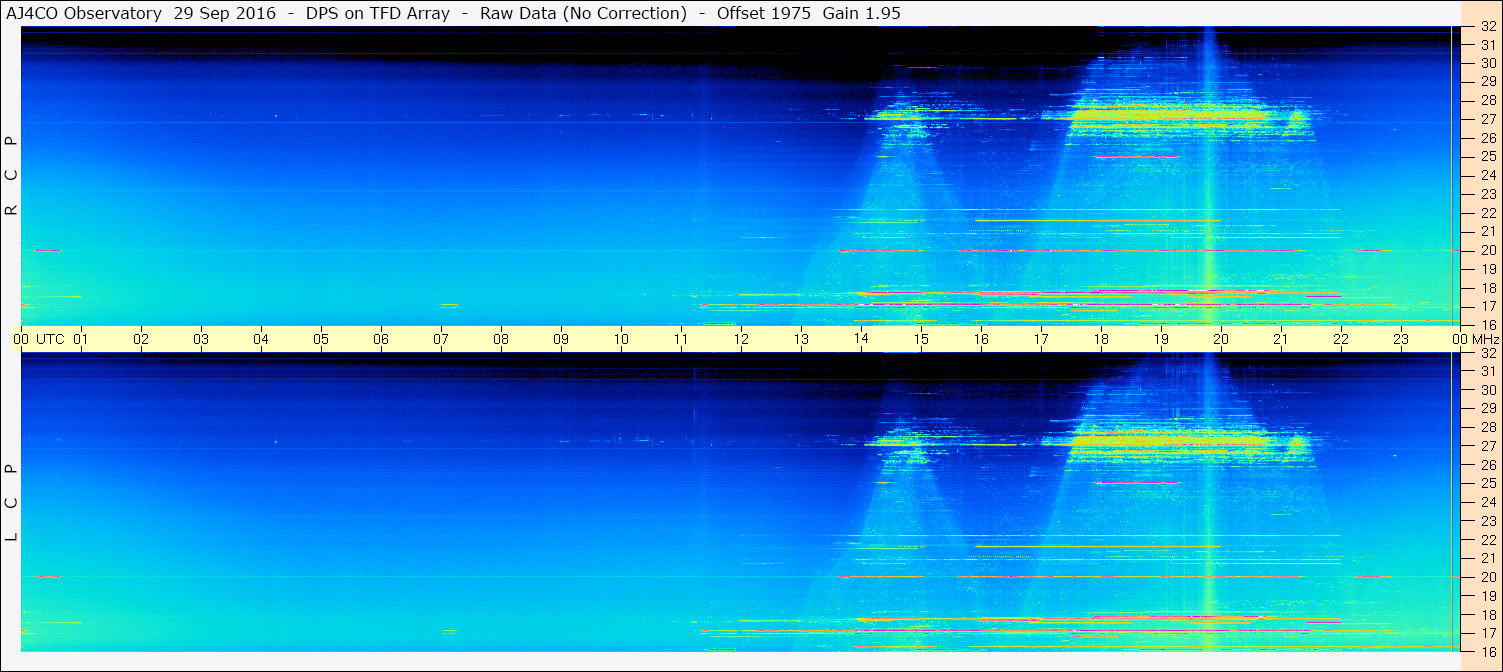Click the 30 MHz label on the RCP scale
1503x672 pixels.
pyautogui.click(x=1488, y=63)
